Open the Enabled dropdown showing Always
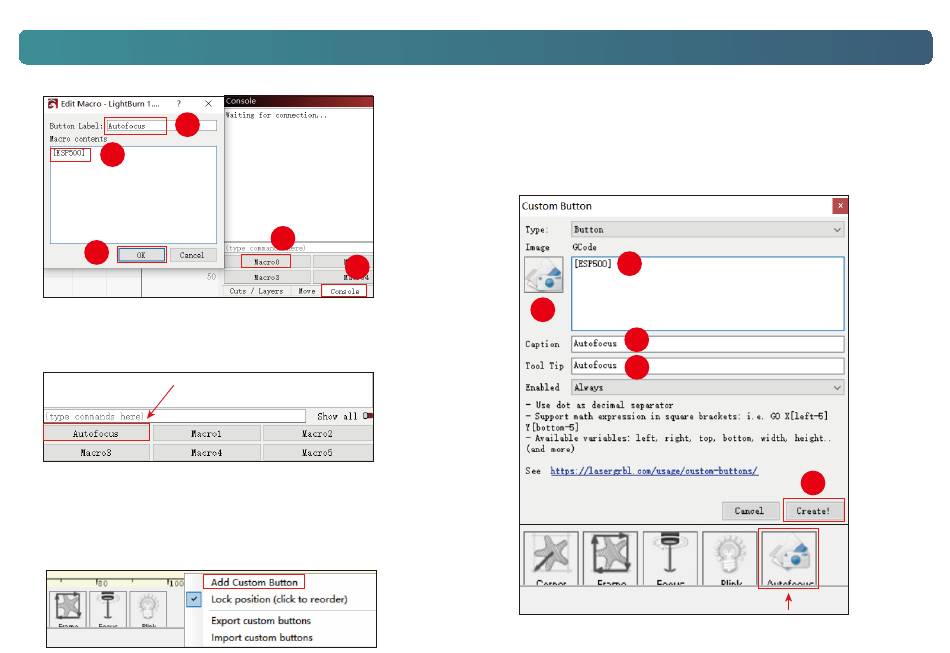 pos(707,387)
